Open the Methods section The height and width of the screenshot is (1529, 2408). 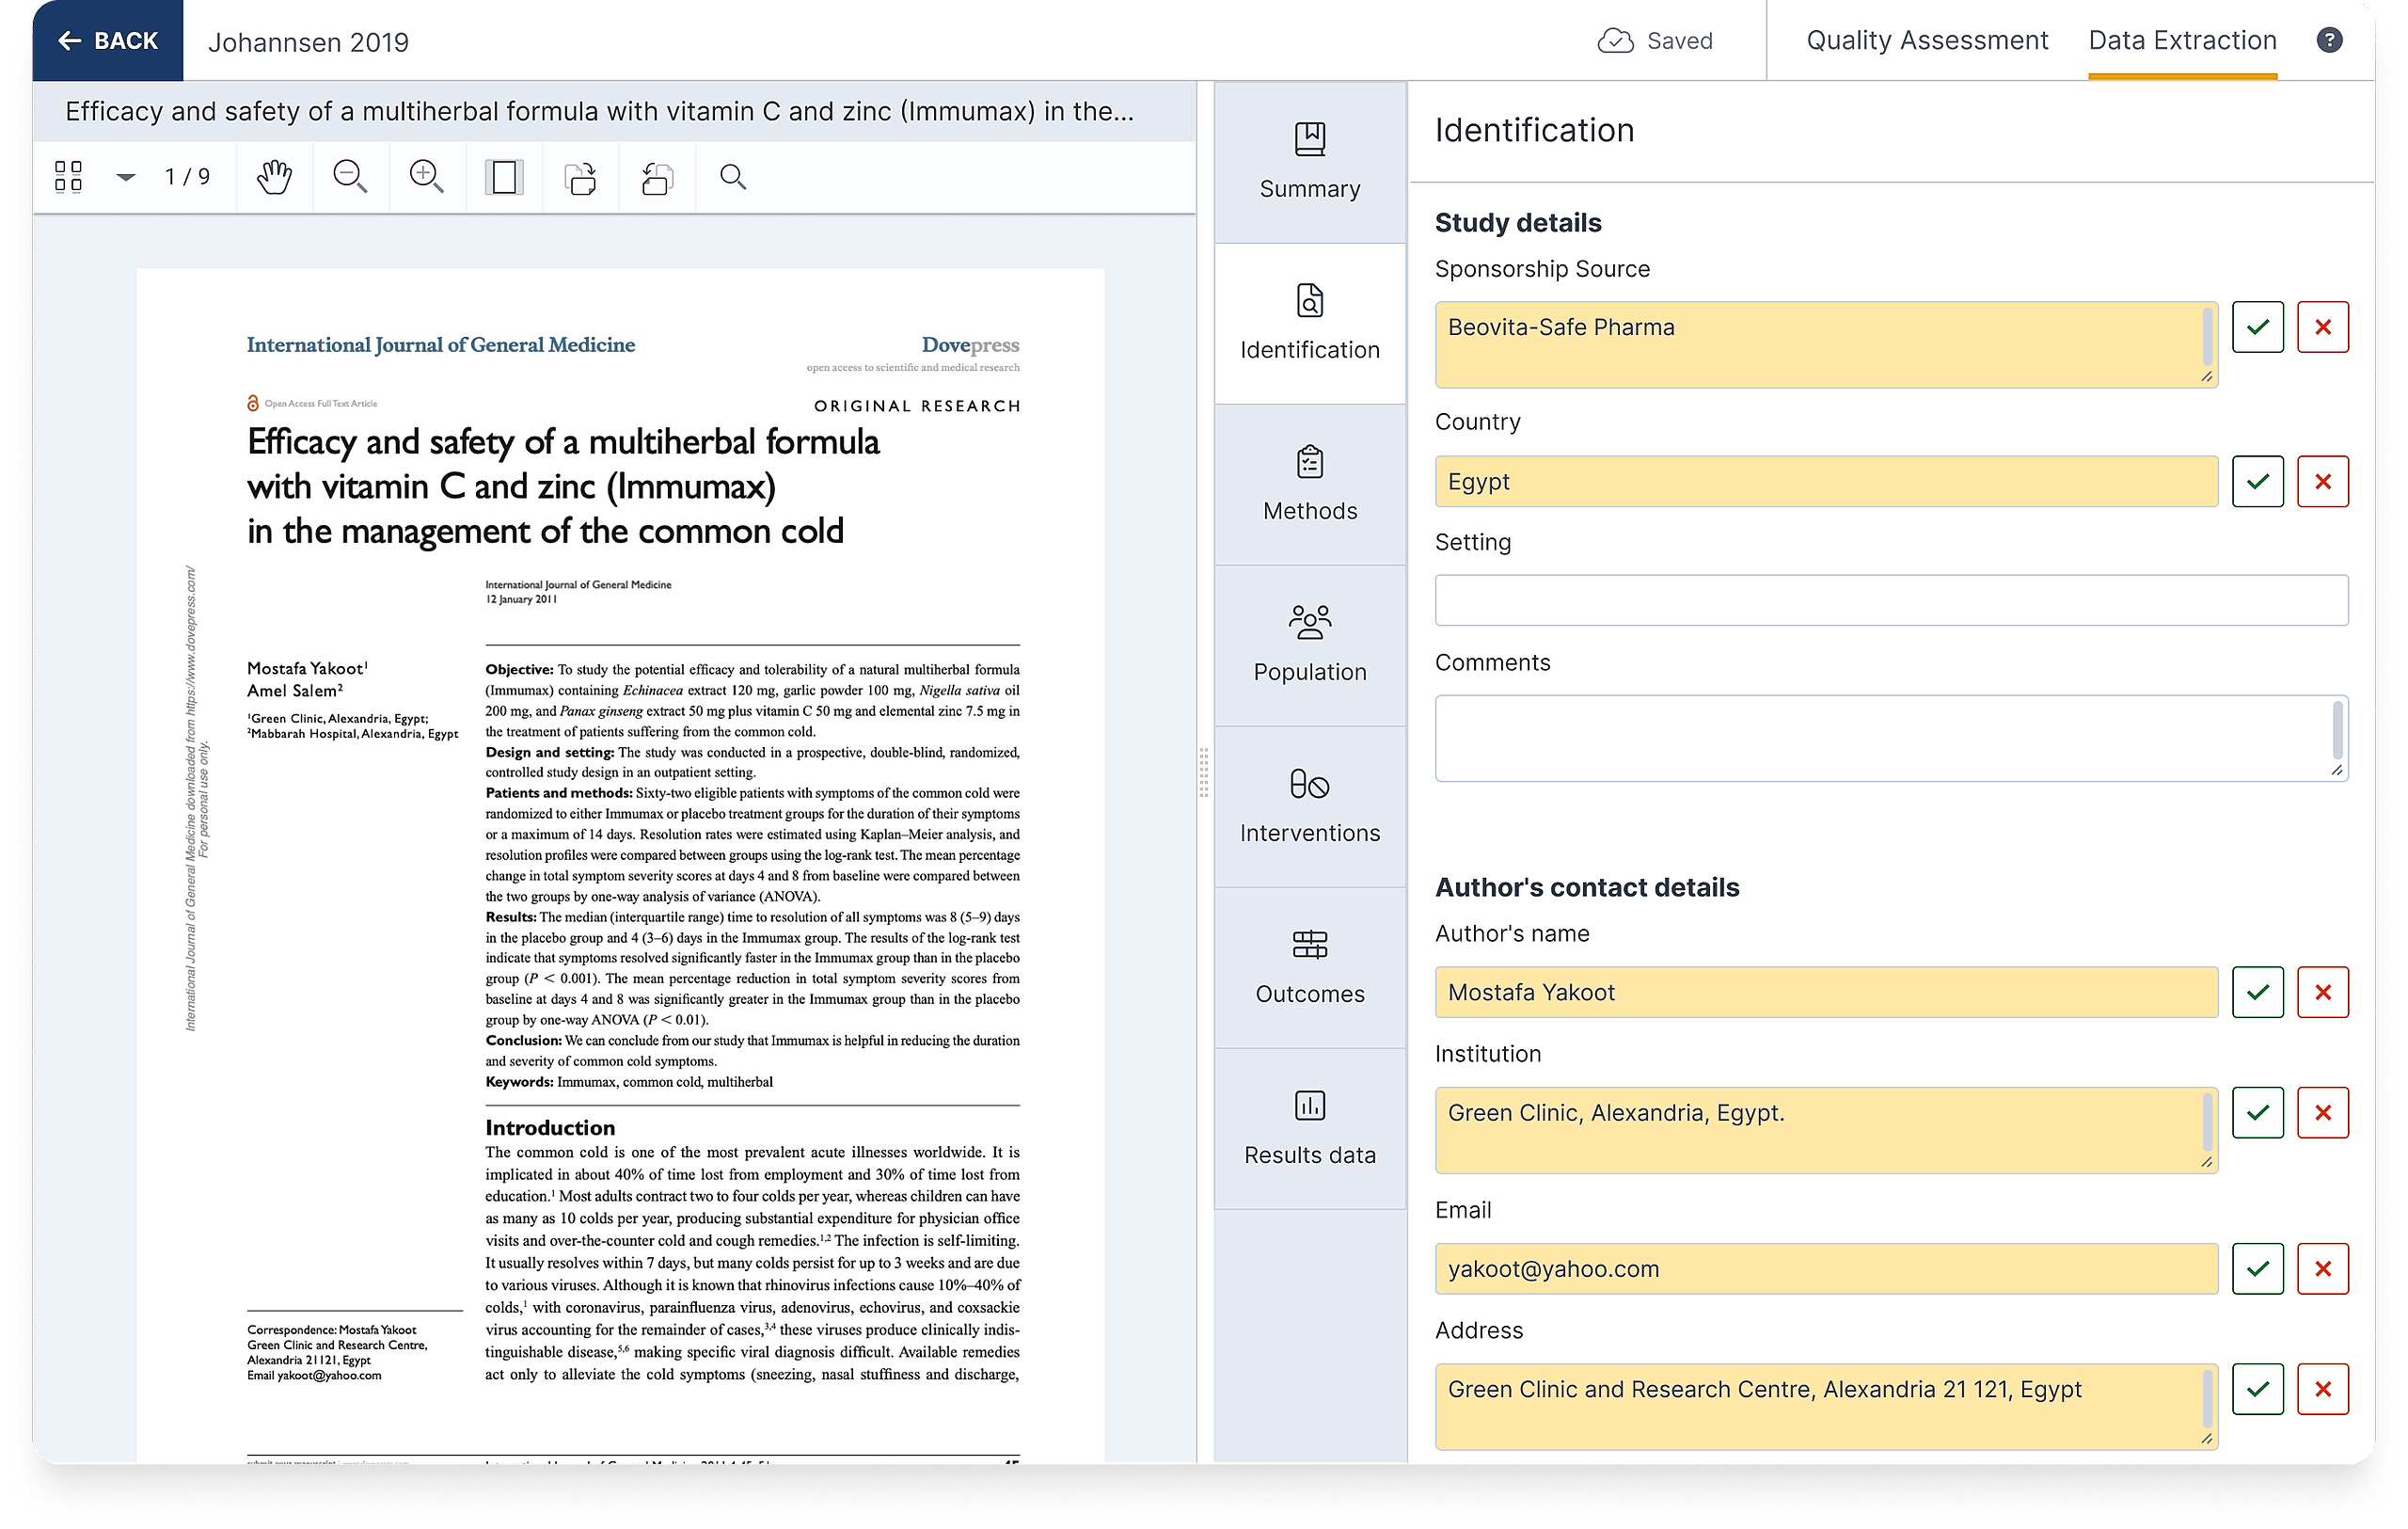pyautogui.click(x=1309, y=485)
